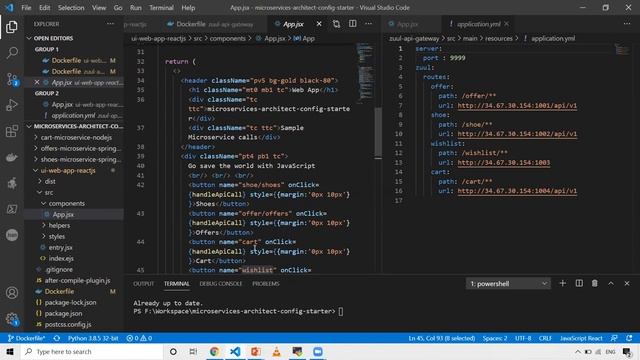Image resolution: width=640 pixels, height=360 pixels.
Task: Create a new terminal with plus icon
Action: tap(562, 283)
